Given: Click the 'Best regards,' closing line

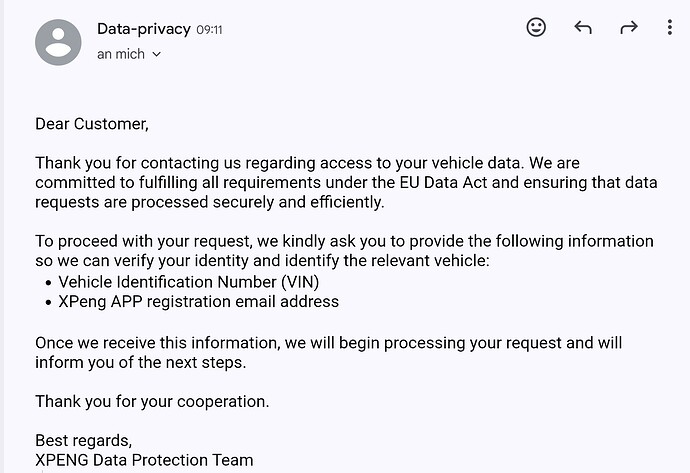Looking at the screenshot, I should click(x=84, y=440).
